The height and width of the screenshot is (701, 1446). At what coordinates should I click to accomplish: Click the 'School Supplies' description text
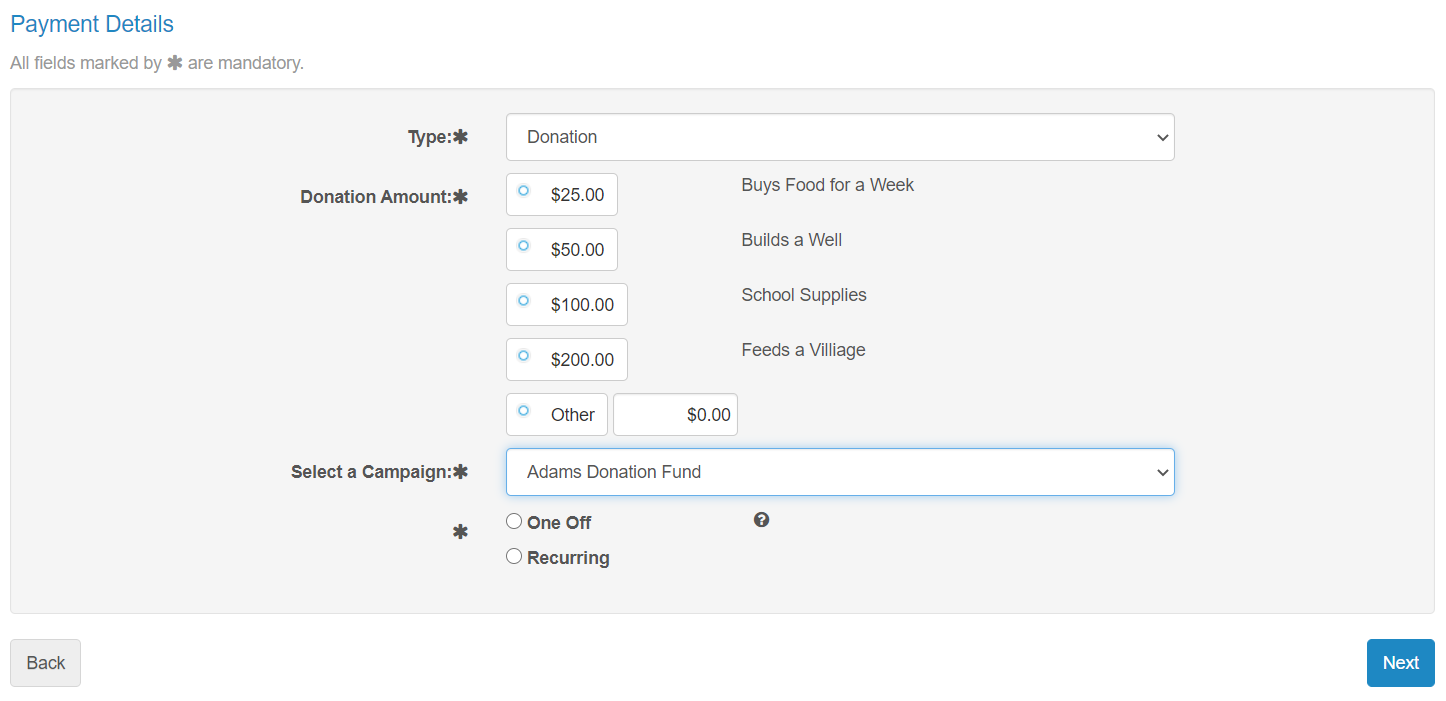(803, 295)
